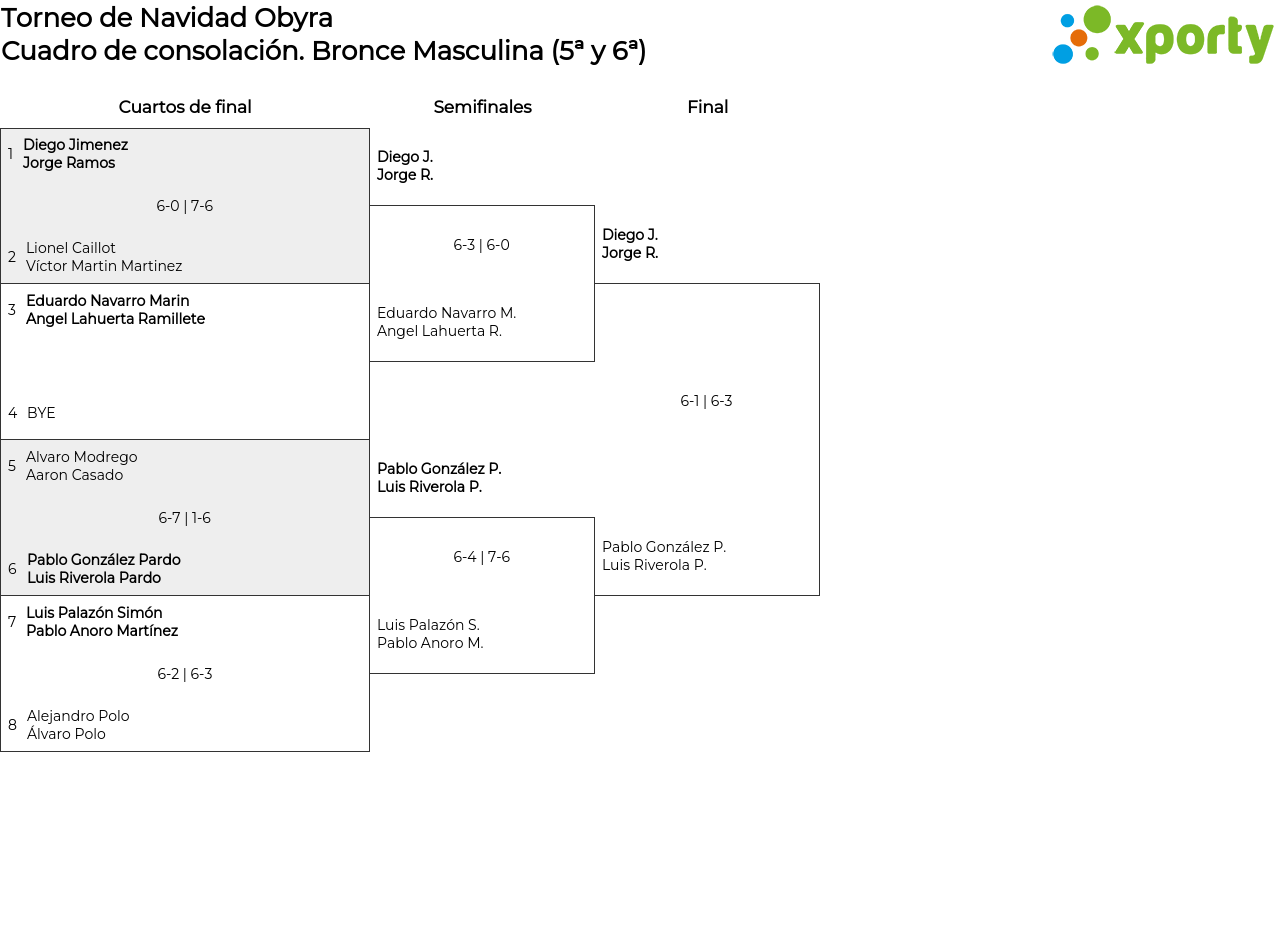
Task: Select the Diego Jimenez / Jorge Ramos team
Action: 75,154
